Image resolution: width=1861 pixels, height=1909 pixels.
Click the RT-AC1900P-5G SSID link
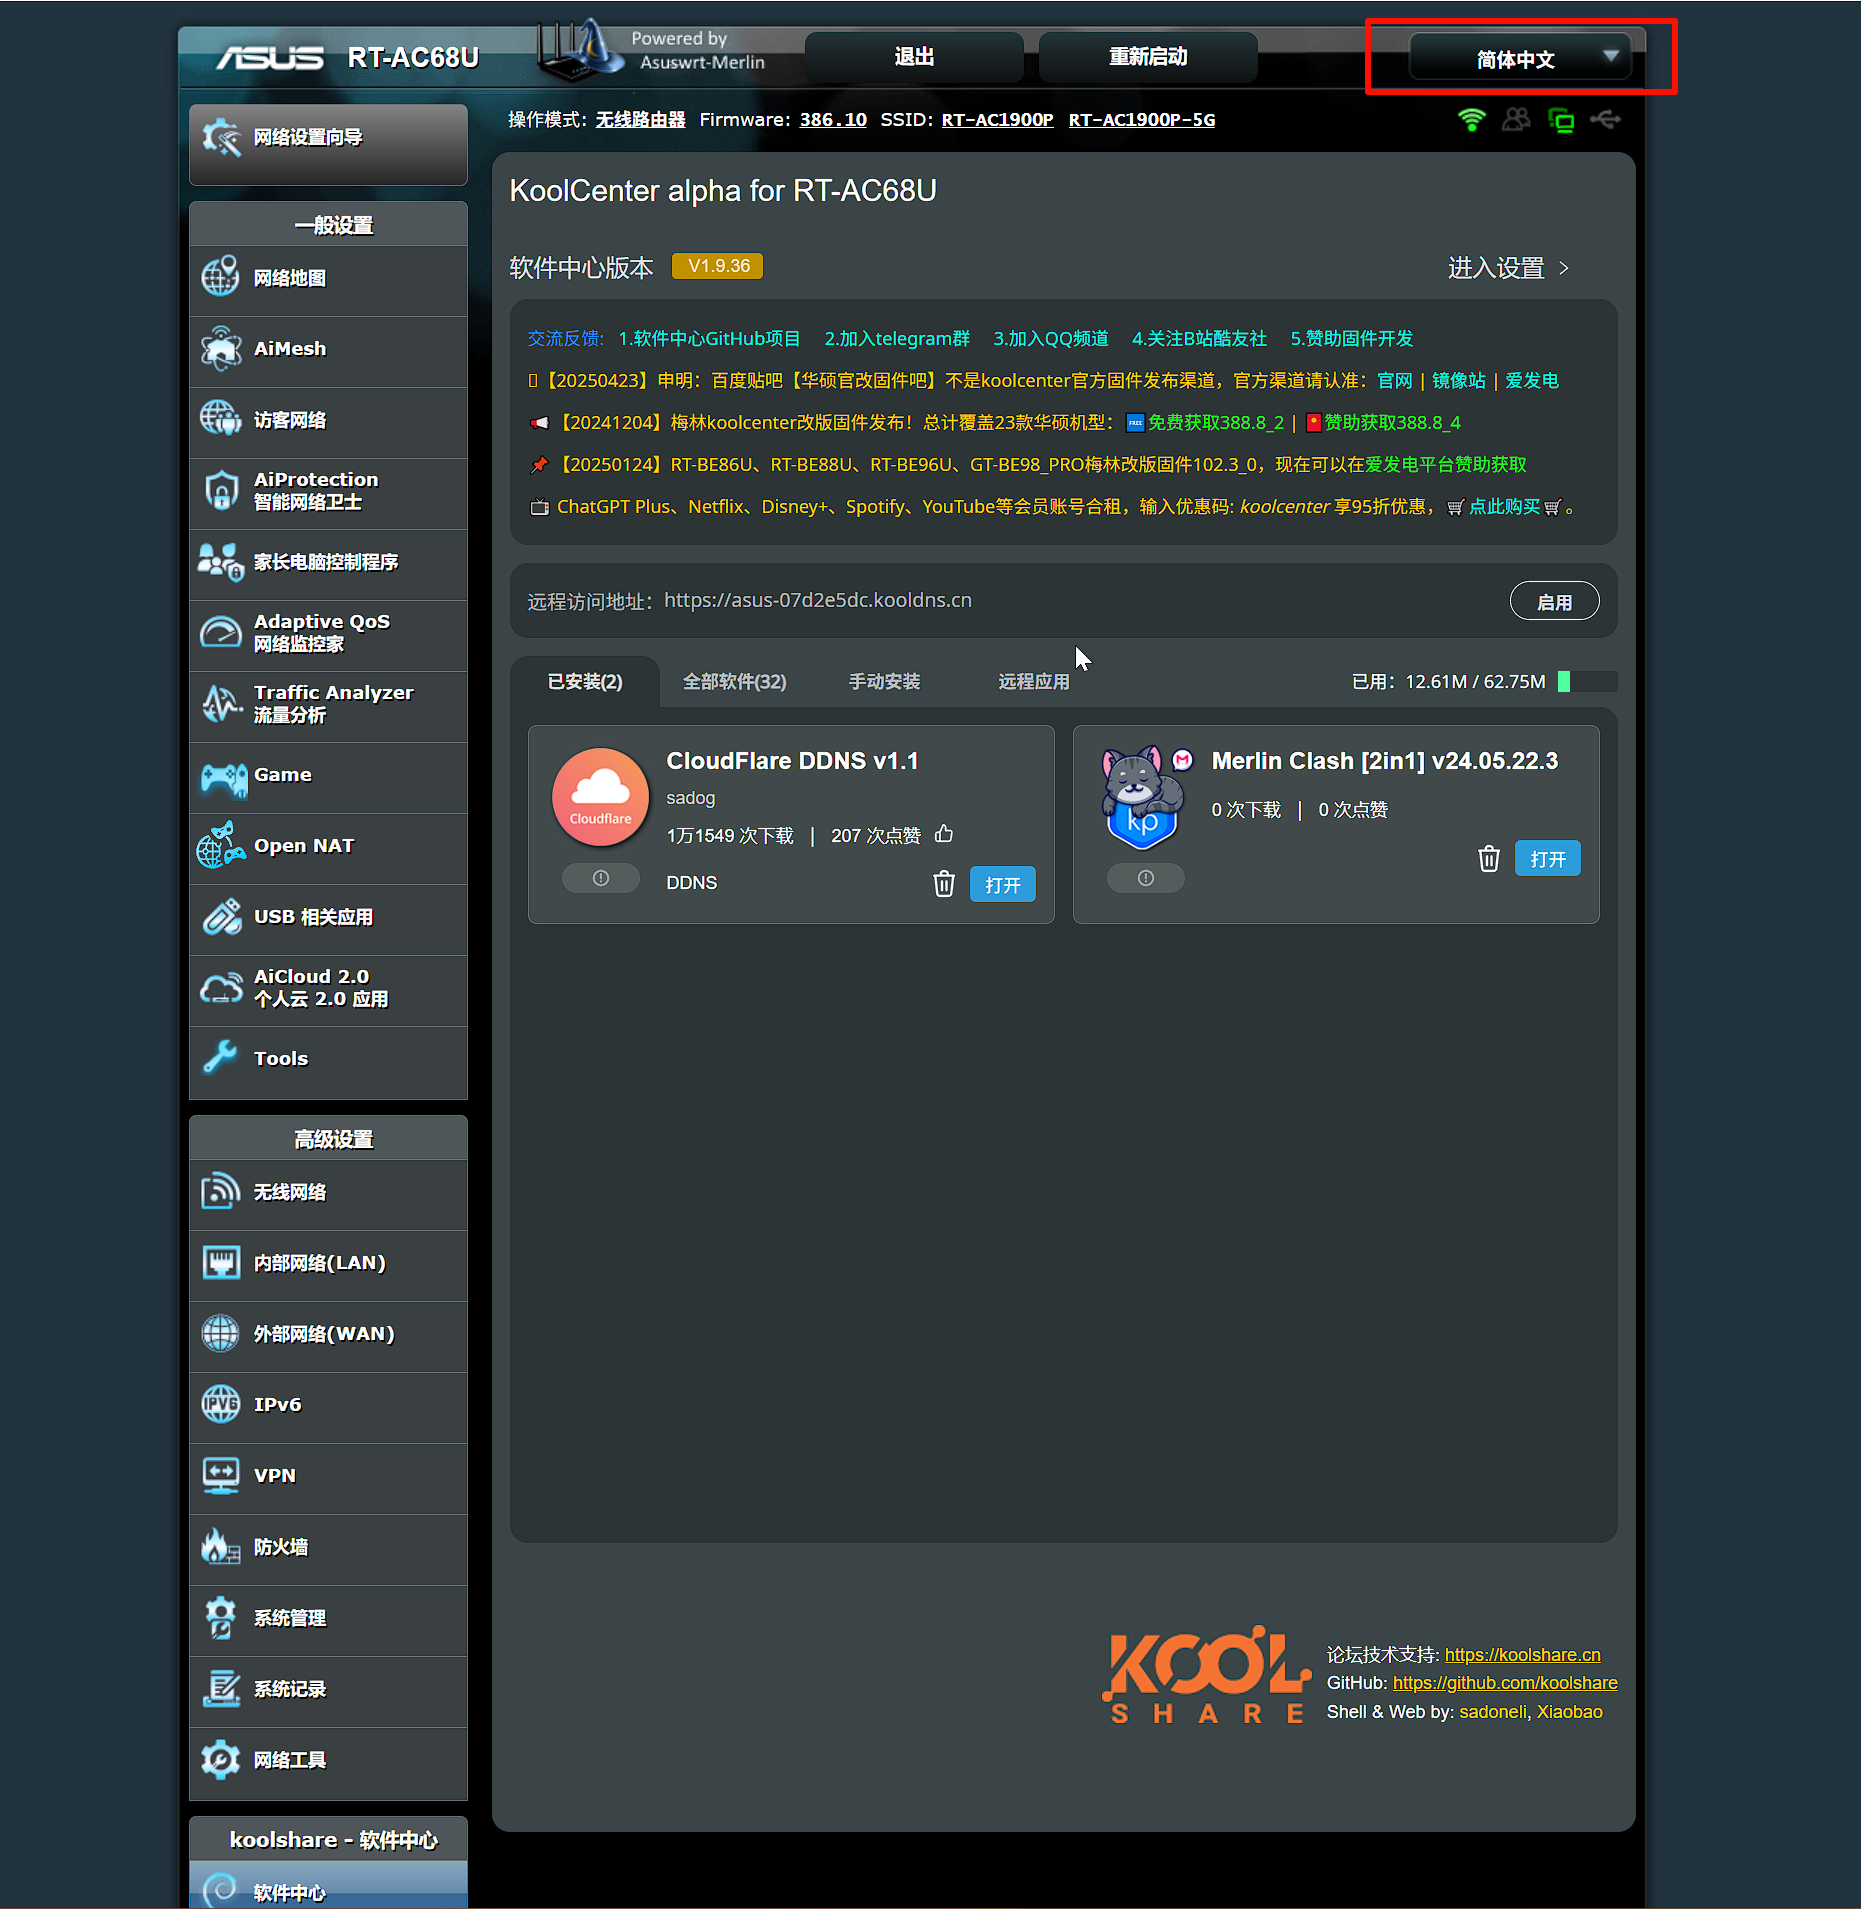1142,120
